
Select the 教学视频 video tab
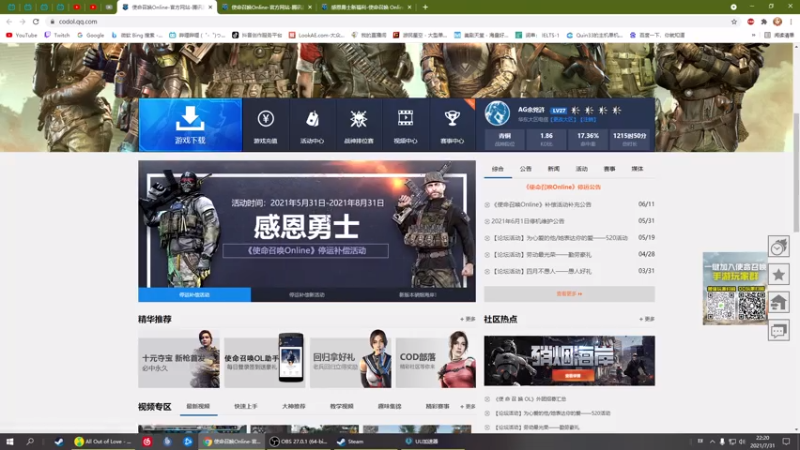point(342,407)
